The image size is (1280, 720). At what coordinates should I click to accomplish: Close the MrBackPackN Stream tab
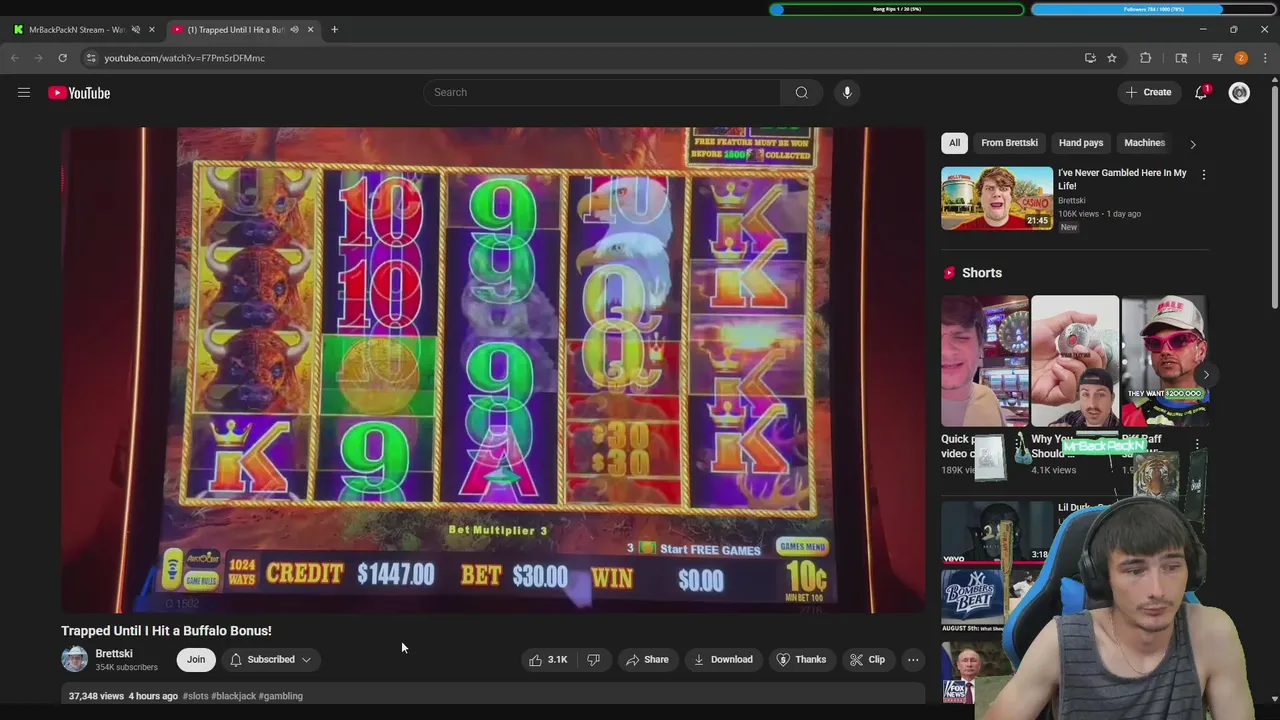coord(152,29)
